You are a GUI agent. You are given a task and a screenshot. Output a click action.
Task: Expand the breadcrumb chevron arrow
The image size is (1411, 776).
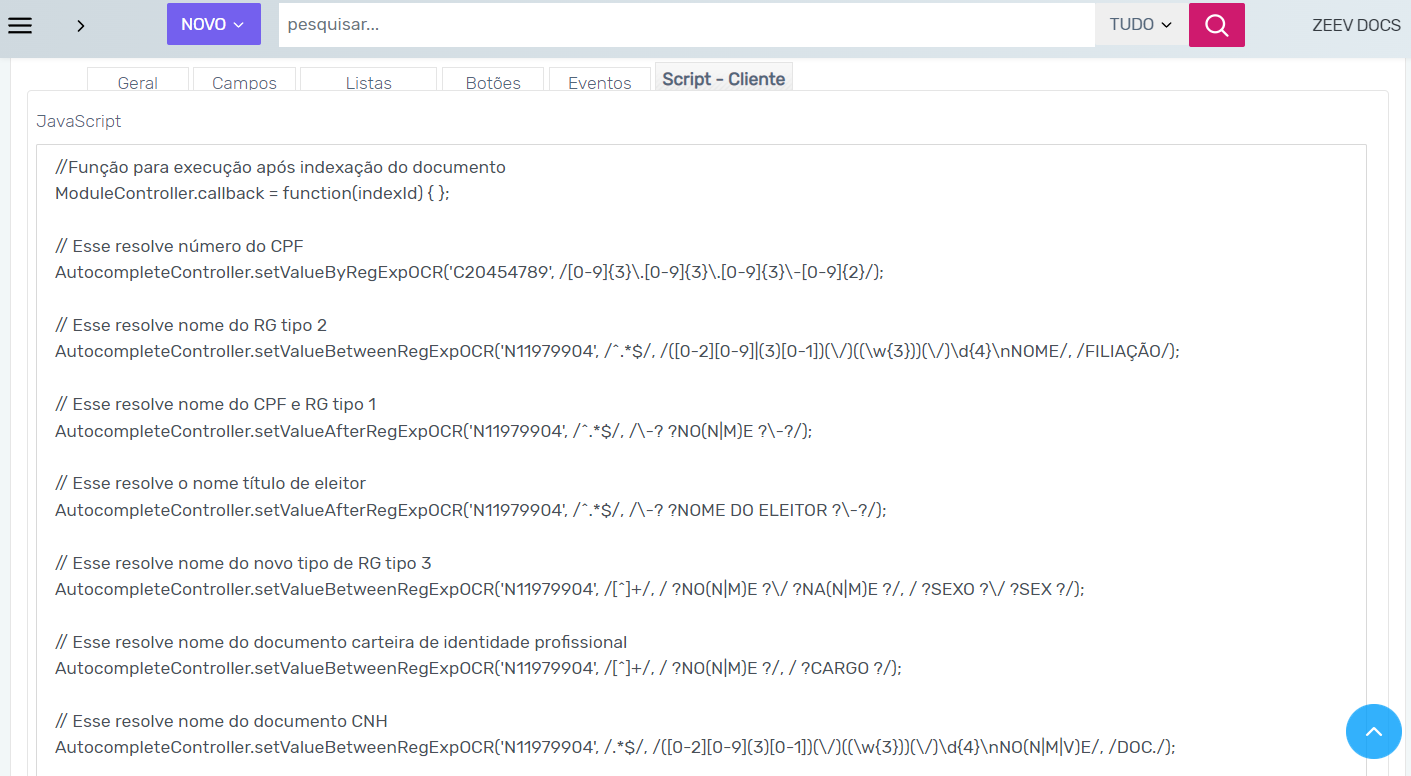click(81, 26)
